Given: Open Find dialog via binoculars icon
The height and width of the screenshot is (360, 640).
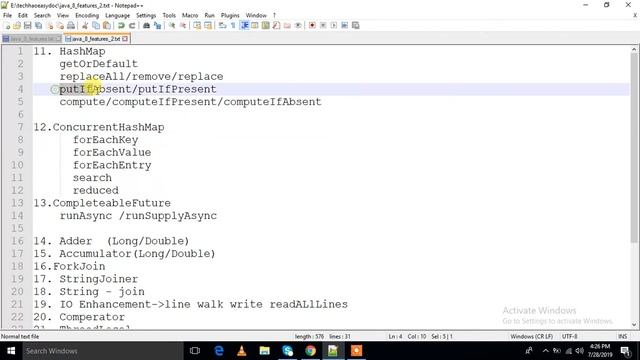Looking at the screenshot, I should [146, 25].
